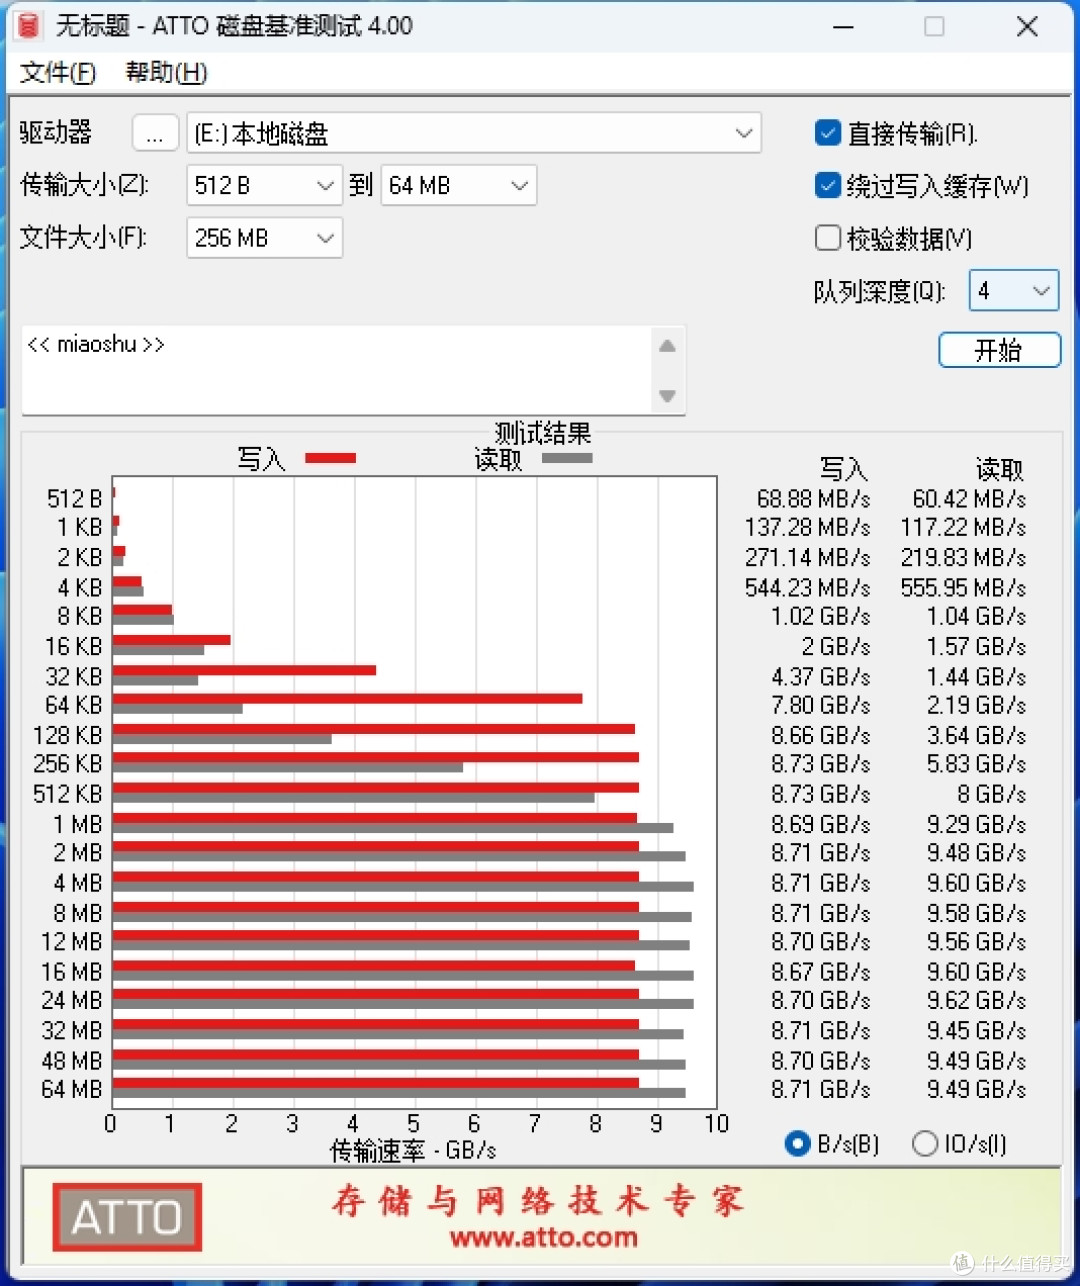The height and width of the screenshot is (1286, 1080).
Task: Minimize the ATTO window
Action: point(843,26)
